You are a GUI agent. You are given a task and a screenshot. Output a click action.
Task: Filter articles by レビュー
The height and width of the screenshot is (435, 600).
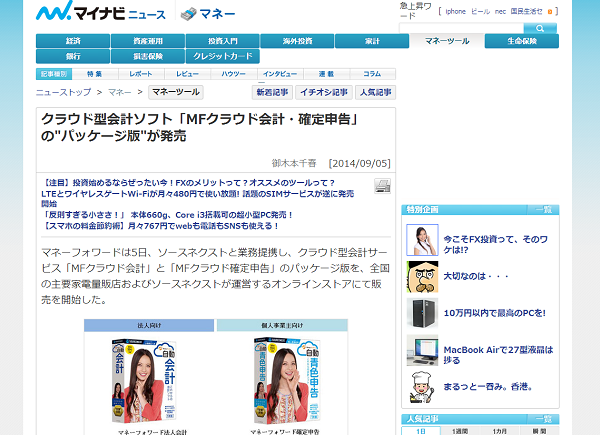point(188,74)
